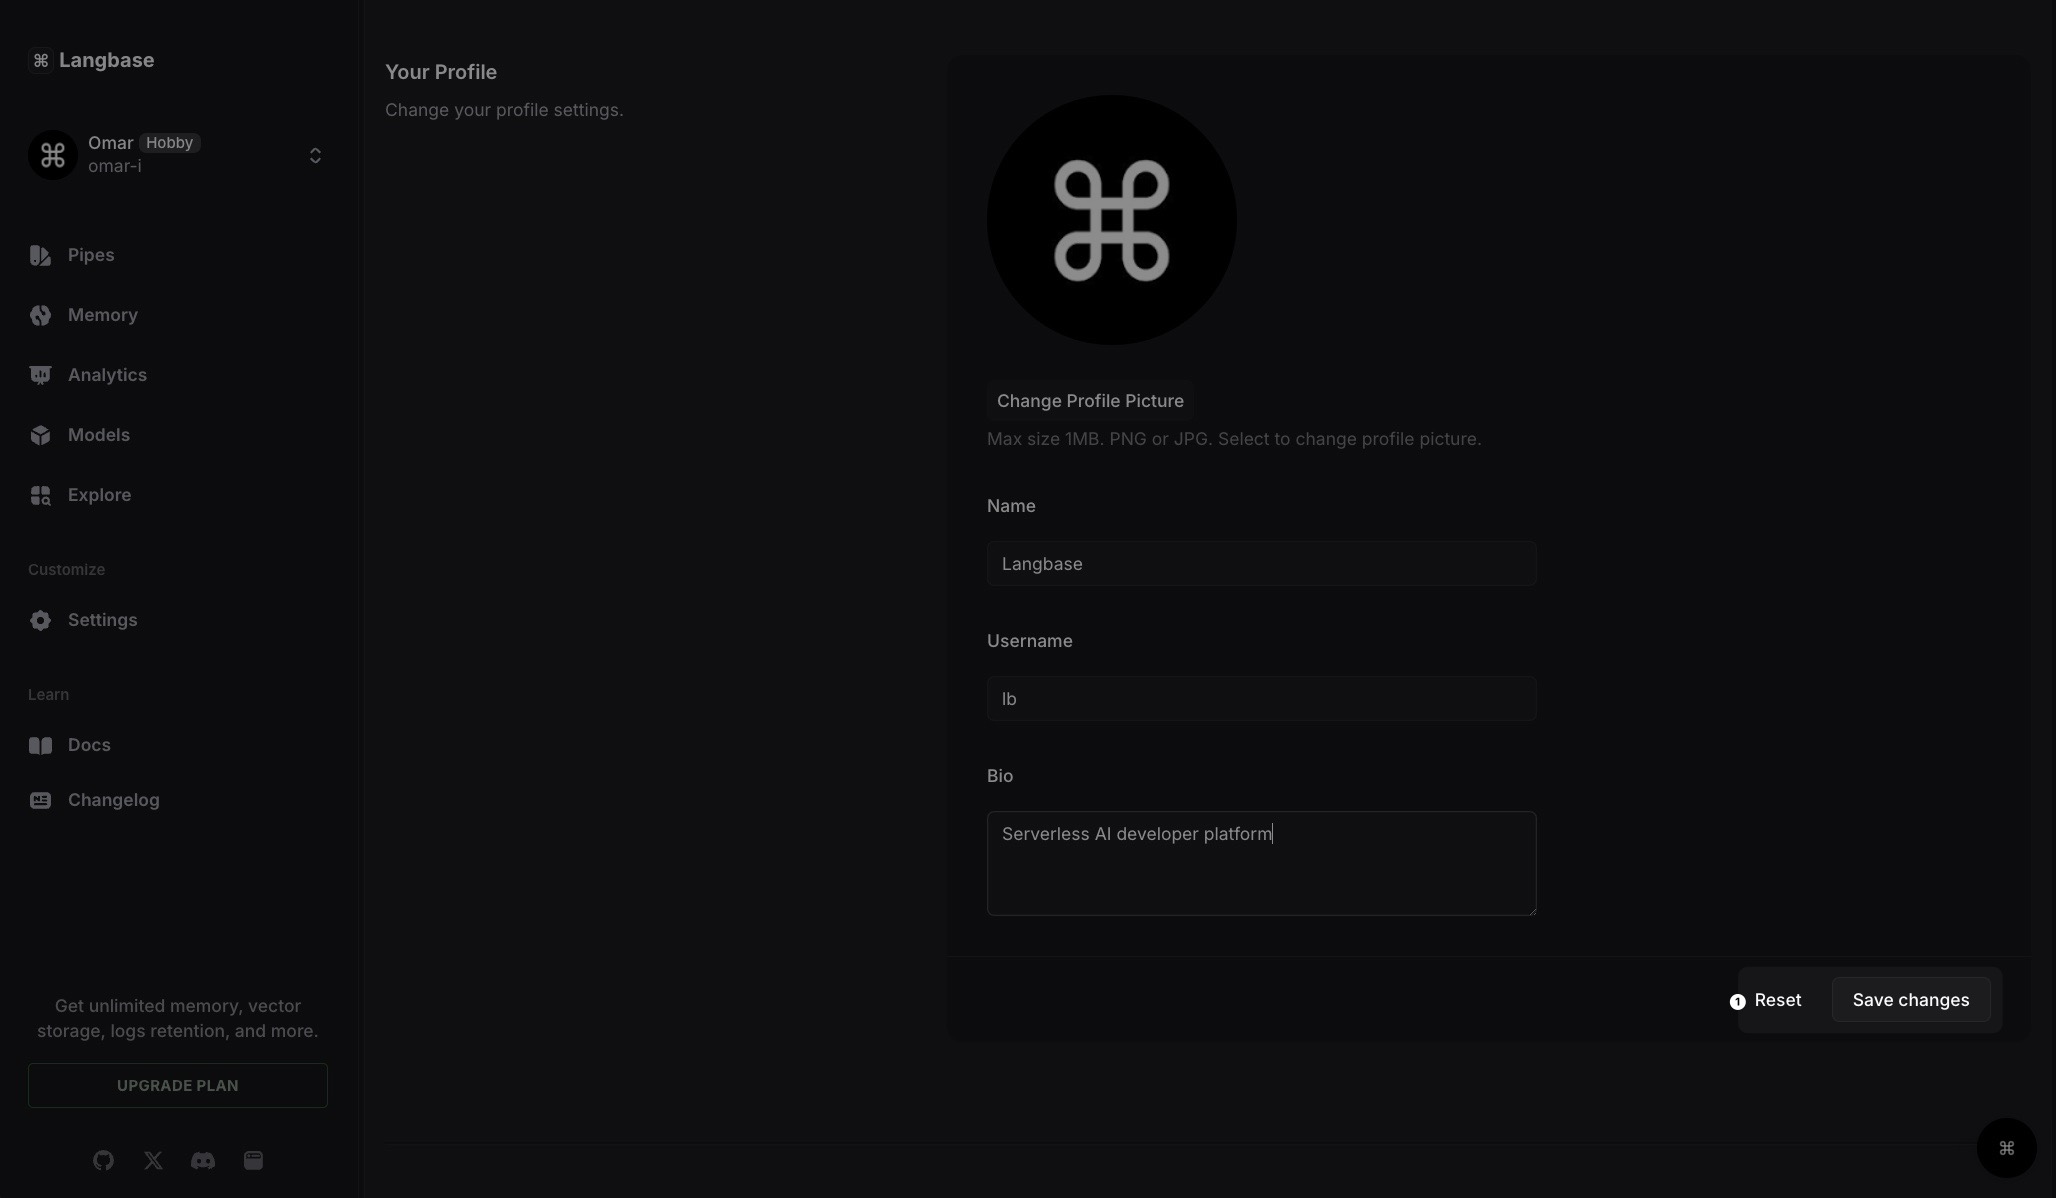This screenshot has height=1198, width=2056.
Task: Click the Langbase logo icon
Action: [40, 61]
